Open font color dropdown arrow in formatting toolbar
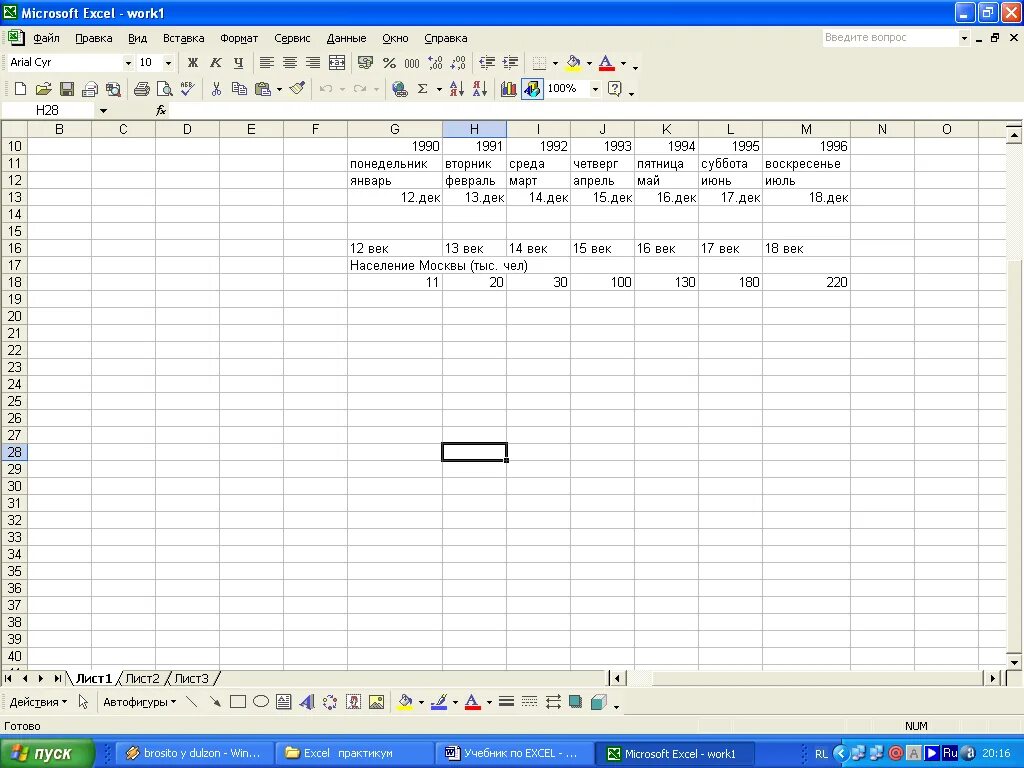The width and height of the screenshot is (1024, 768). coord(623,63)
